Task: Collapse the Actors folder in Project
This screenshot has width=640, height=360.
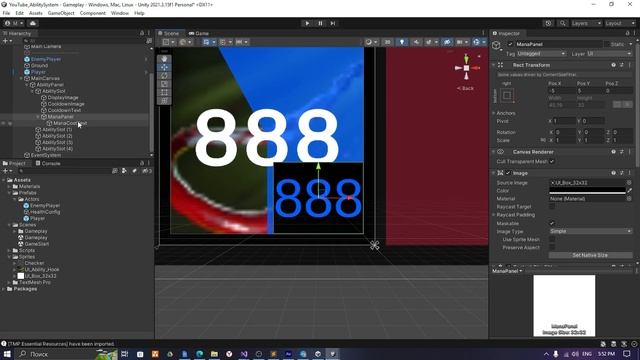Action: 15,199
